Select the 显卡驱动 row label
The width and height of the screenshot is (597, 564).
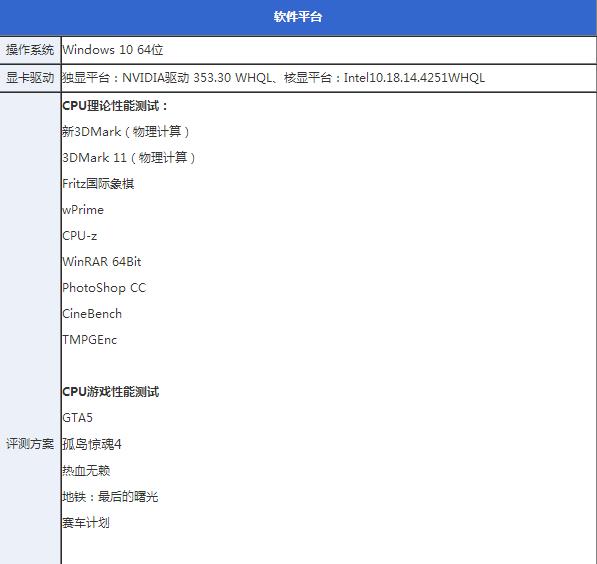coord(30,78)
